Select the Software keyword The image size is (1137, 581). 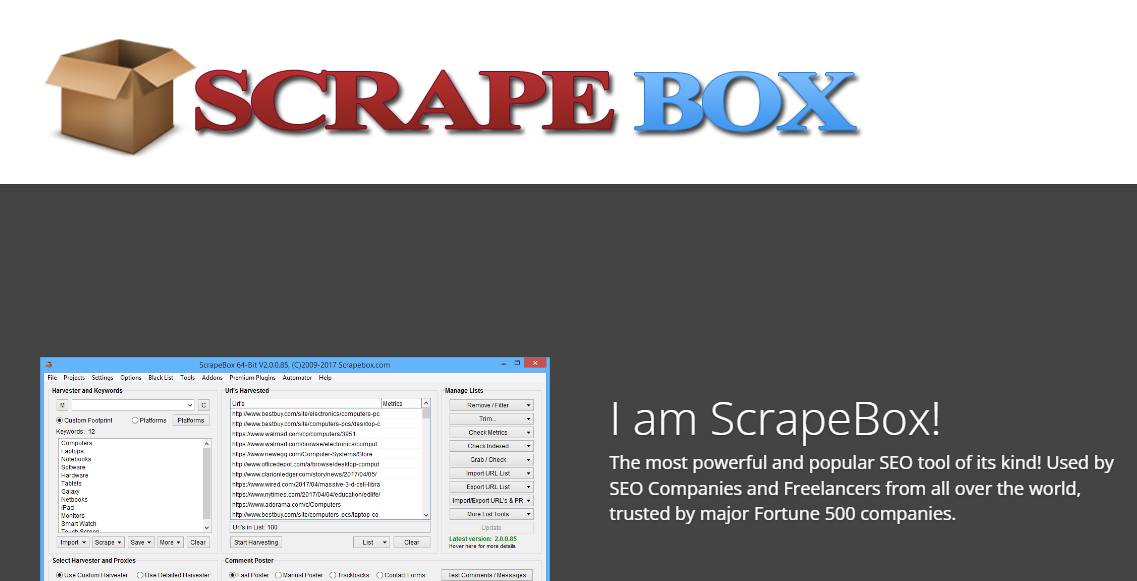coord(73,467)
